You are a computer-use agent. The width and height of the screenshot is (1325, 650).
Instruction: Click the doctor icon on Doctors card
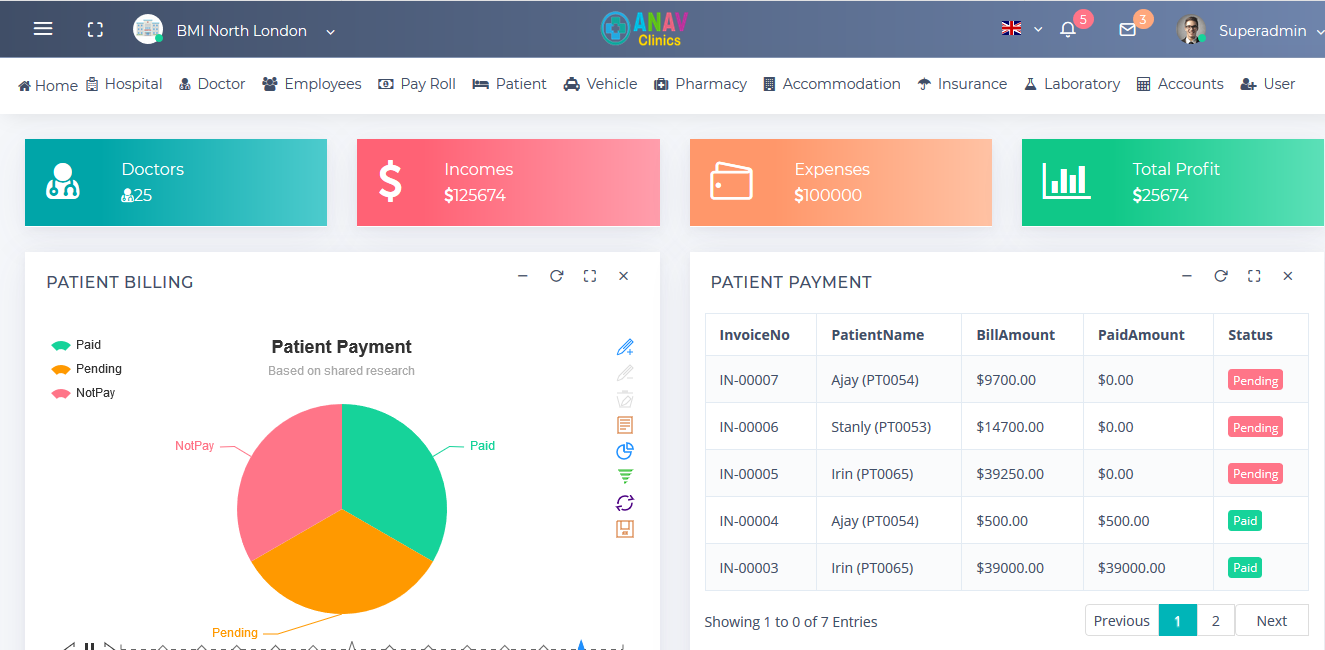coord(63,181)
